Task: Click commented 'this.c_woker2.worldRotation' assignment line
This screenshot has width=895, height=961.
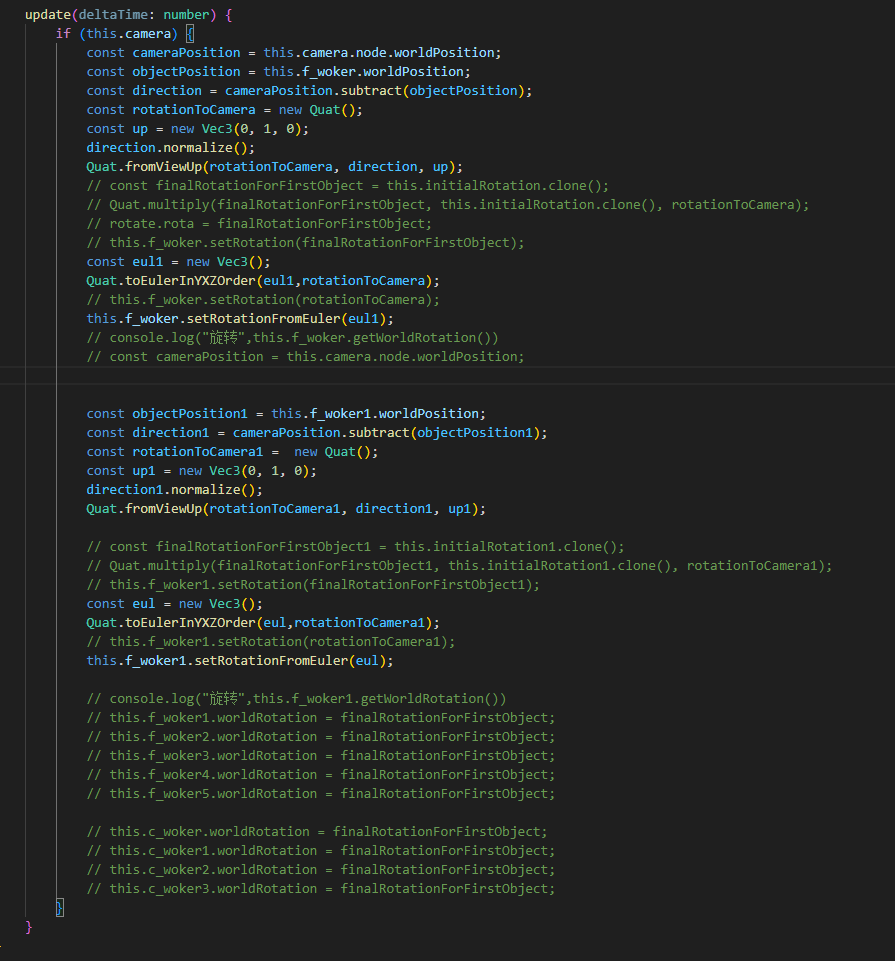Action: 321,870
